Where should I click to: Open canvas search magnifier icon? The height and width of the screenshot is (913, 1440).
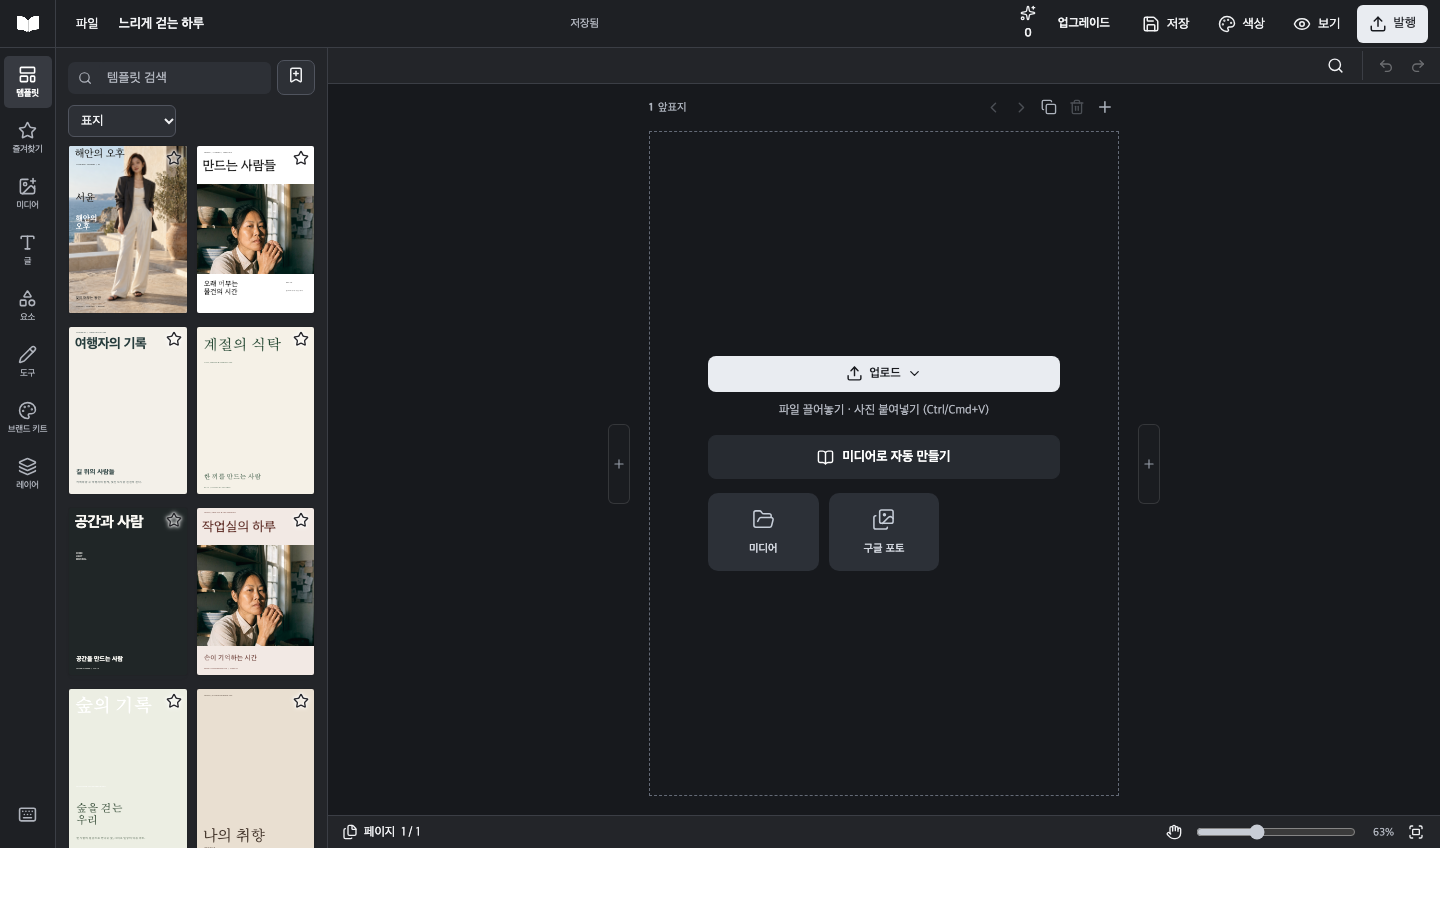point(1335,66)
